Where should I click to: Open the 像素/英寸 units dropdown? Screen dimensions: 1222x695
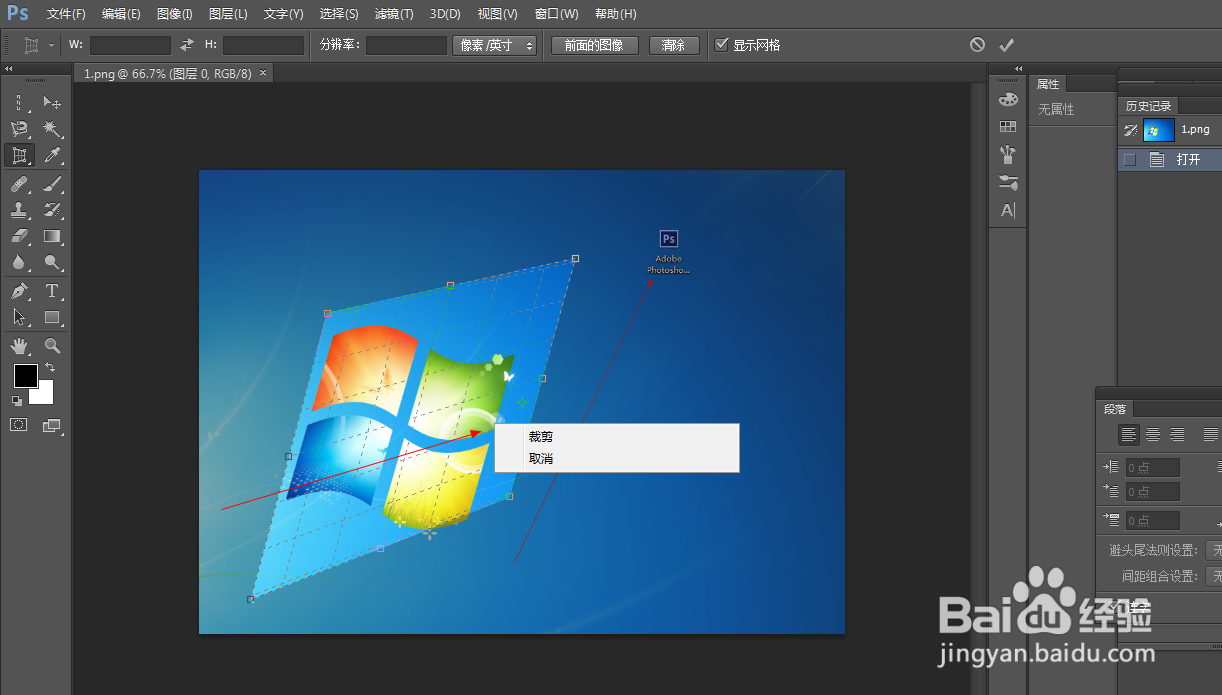click(x=495, y=45)
